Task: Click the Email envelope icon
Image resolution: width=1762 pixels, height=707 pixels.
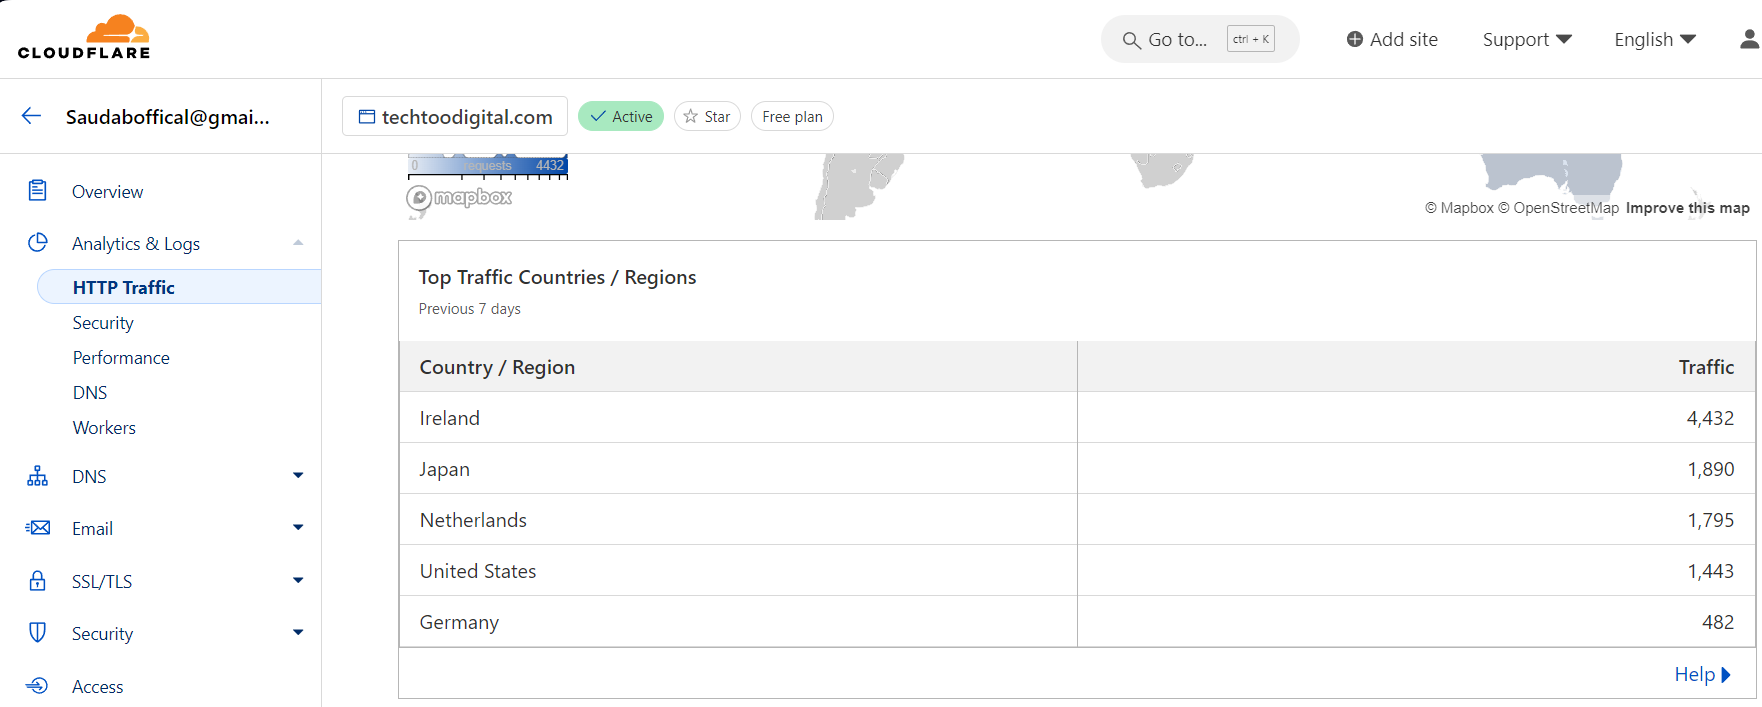Action: tap(38, 528)
